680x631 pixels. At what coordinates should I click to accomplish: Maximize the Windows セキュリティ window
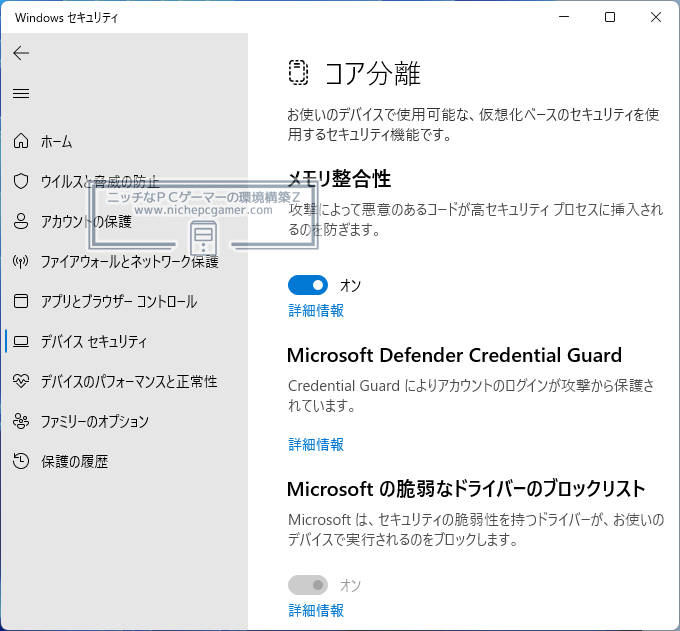click(610, 17)
